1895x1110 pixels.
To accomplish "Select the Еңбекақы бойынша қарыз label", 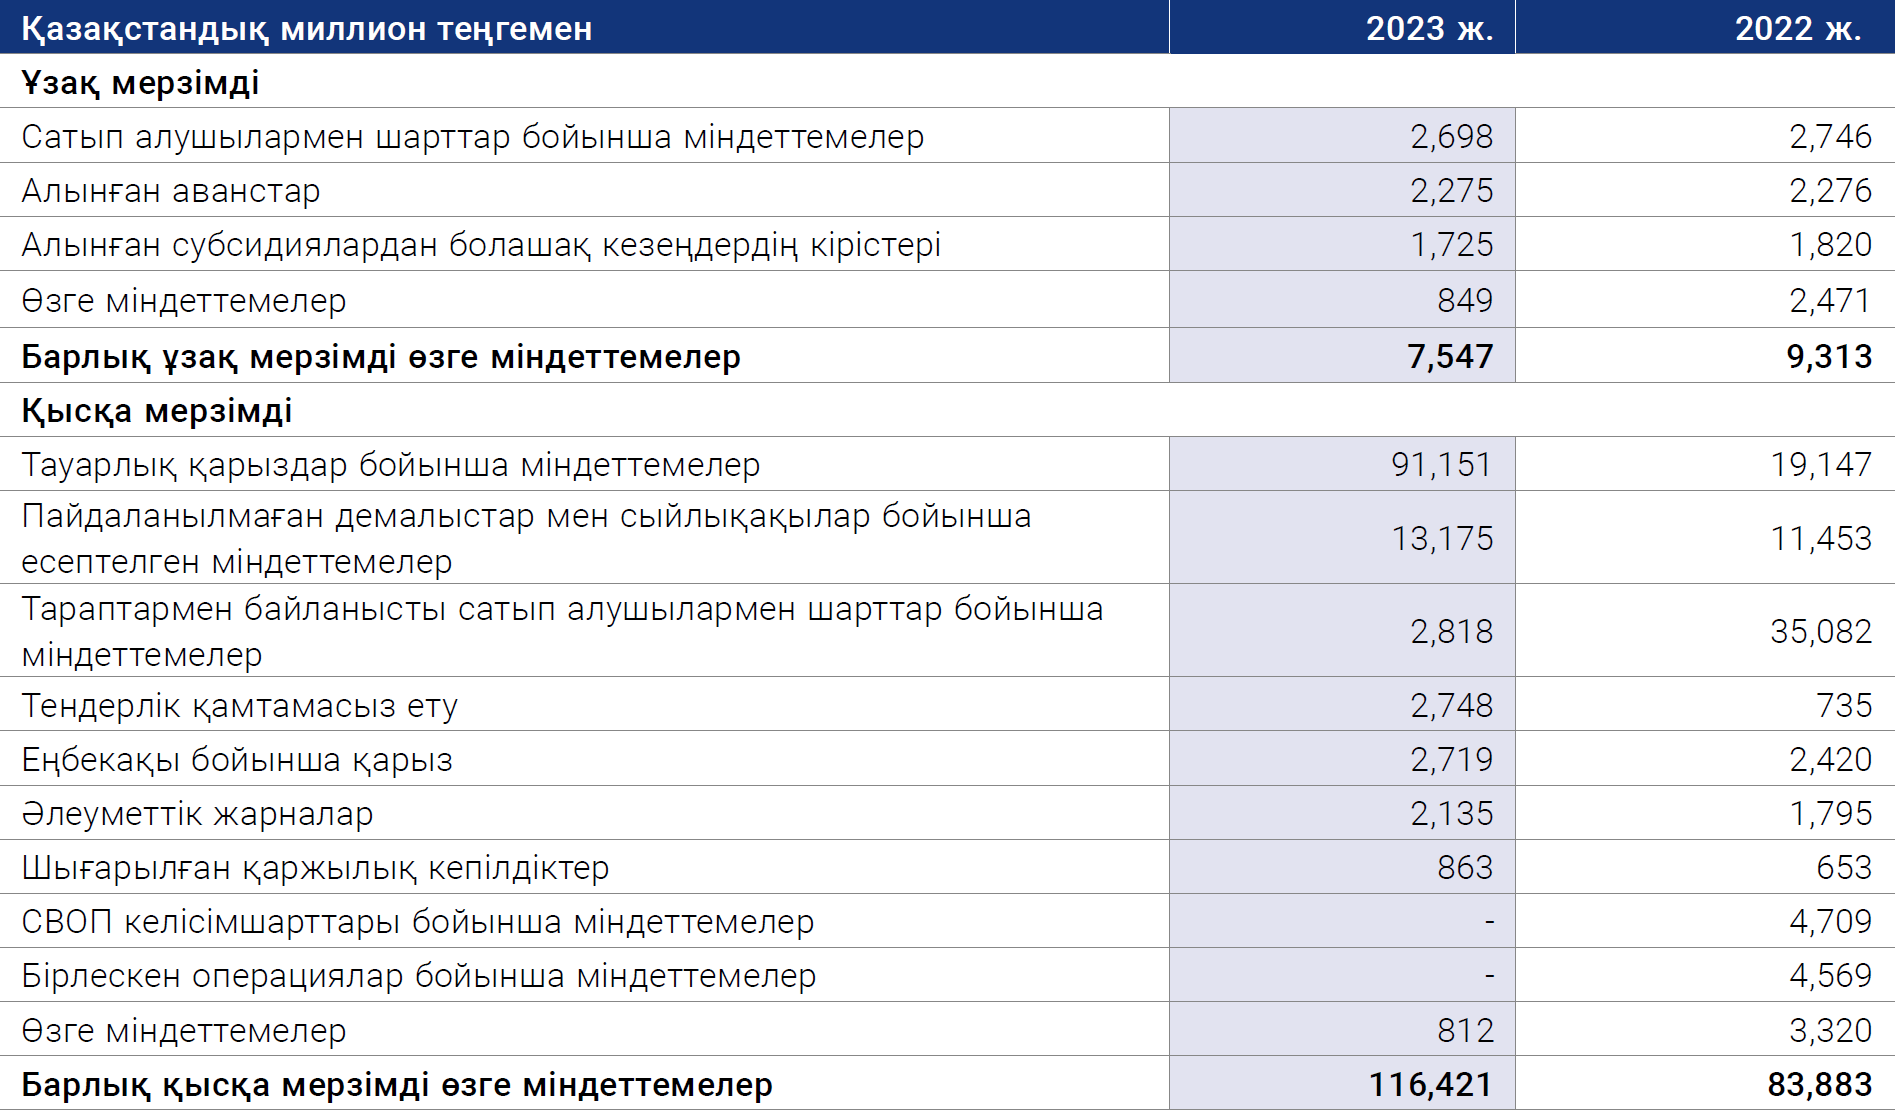I will click(237, 760).
